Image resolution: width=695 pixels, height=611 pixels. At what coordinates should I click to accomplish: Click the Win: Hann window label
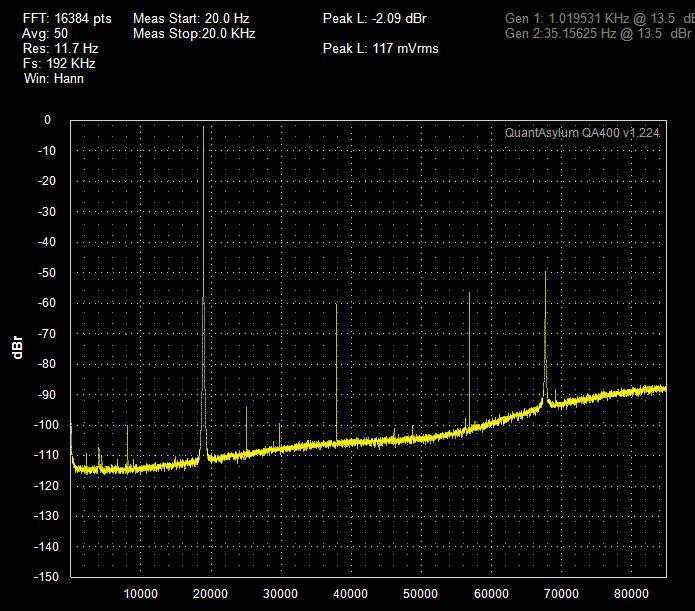54,78
